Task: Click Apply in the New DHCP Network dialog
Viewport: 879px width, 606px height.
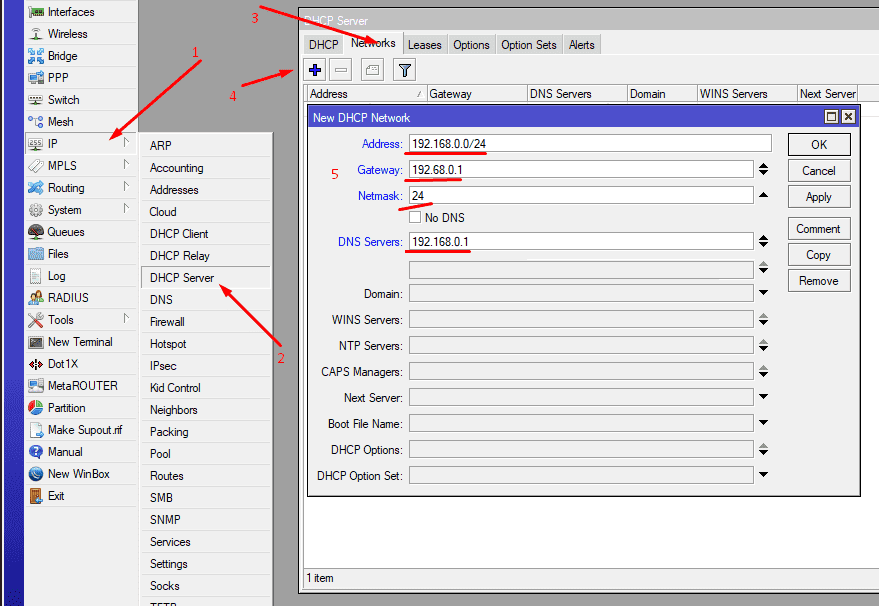Action: pos(819,196)
